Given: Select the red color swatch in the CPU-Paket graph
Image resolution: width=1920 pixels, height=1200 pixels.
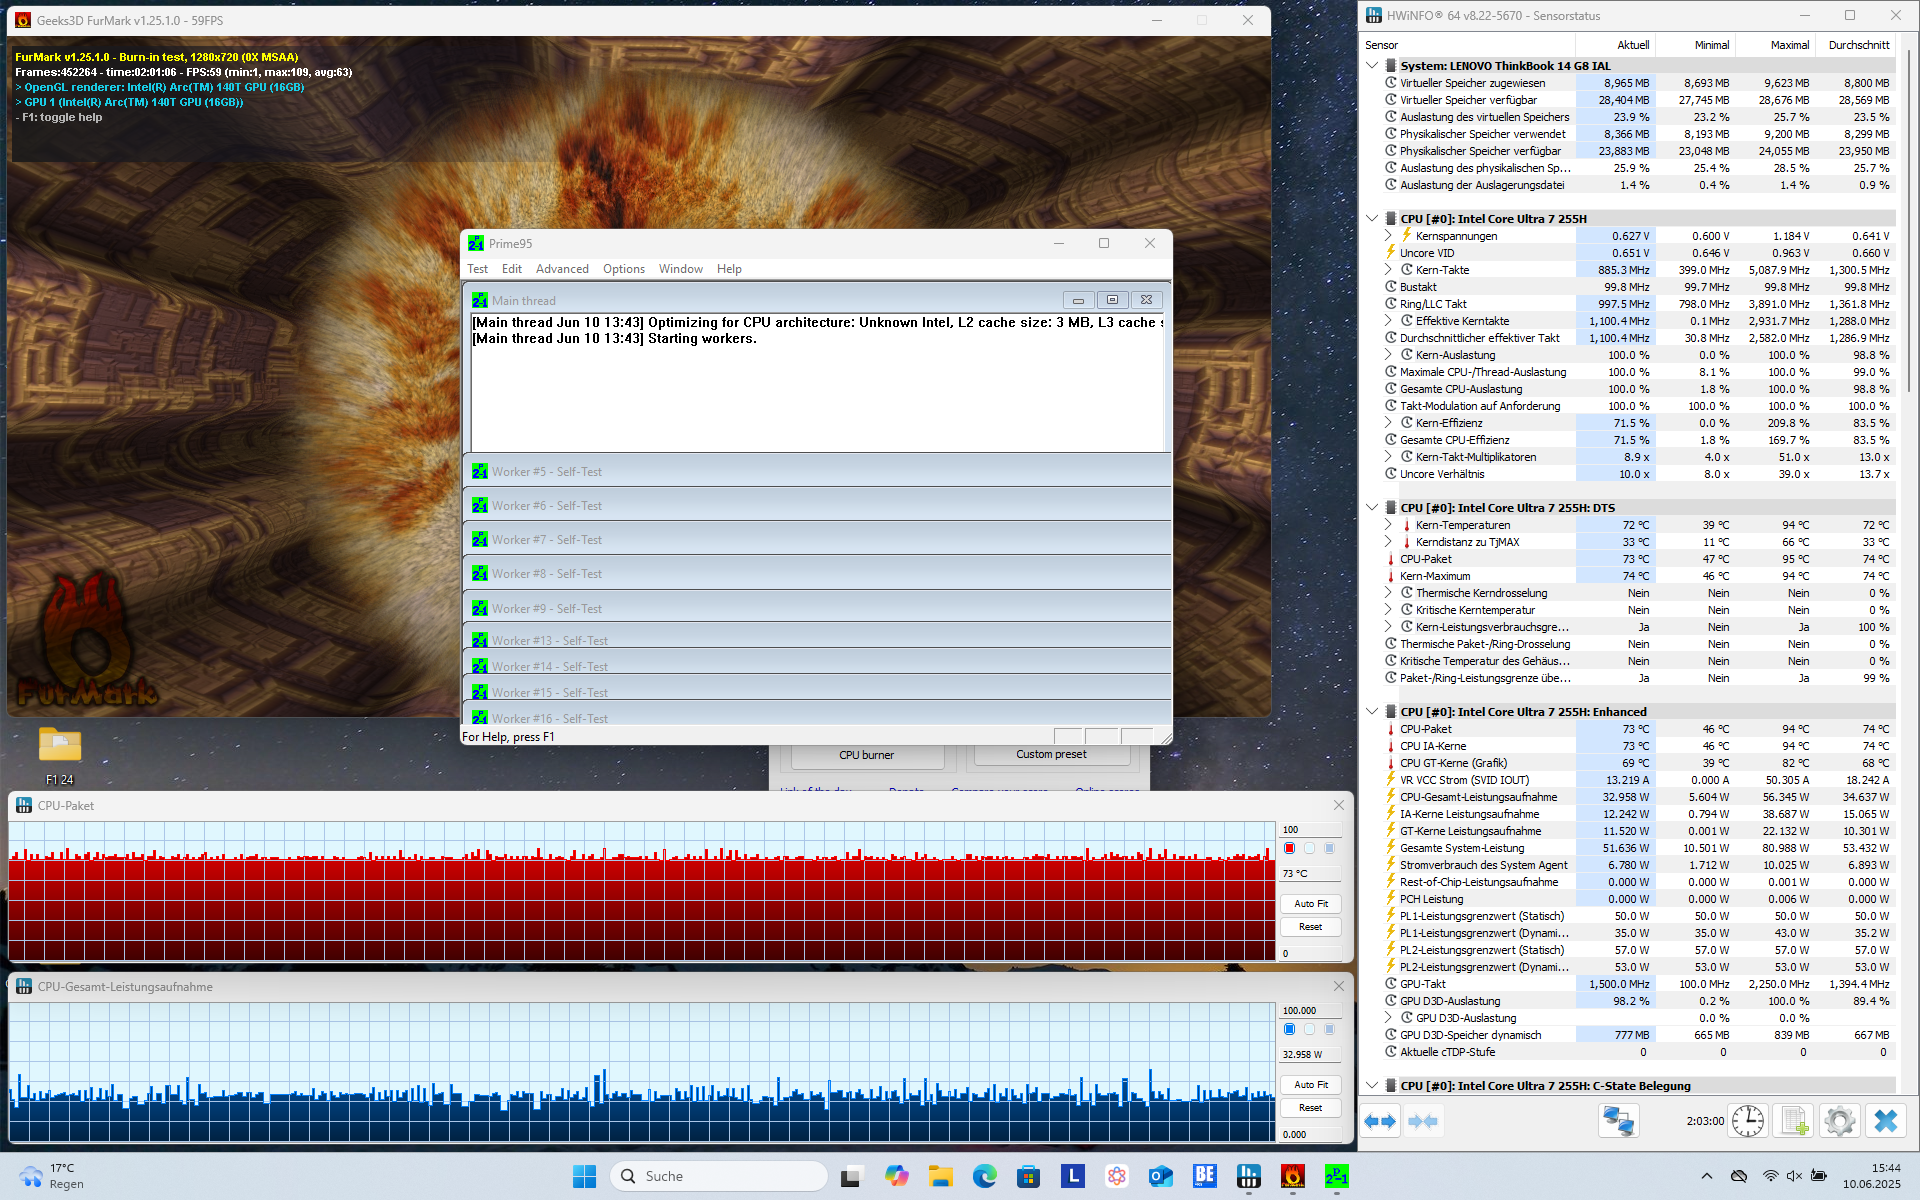Looking at the screenshot, I should 1290,848.
